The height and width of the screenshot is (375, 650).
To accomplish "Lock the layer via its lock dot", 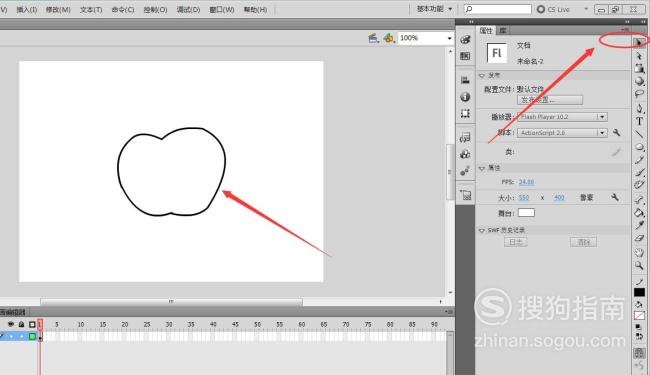I will (22, 336).
